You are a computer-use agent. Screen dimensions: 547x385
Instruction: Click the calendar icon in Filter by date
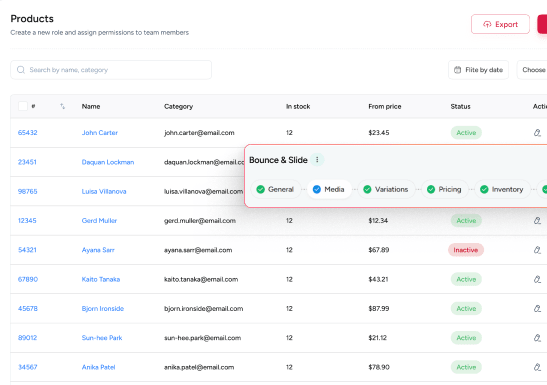click(457, 70)
